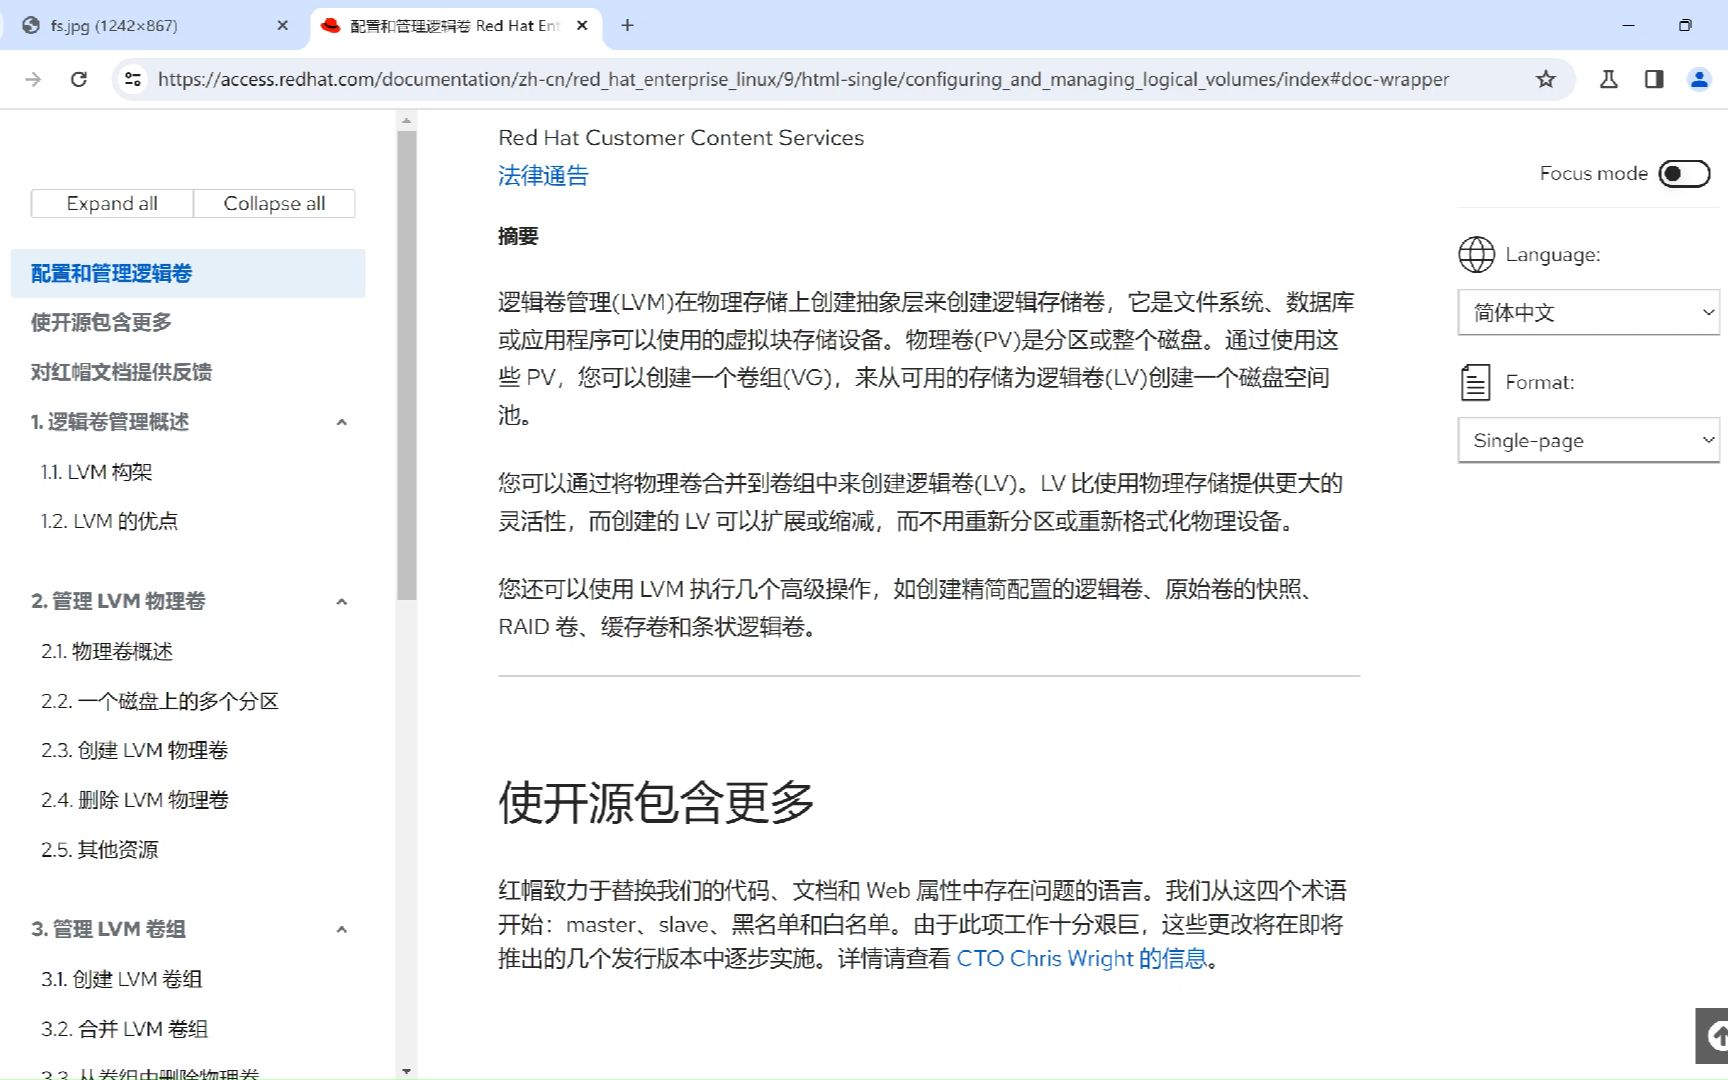Click Red Hat Customer Content Services text

click(x=681, y=138)
